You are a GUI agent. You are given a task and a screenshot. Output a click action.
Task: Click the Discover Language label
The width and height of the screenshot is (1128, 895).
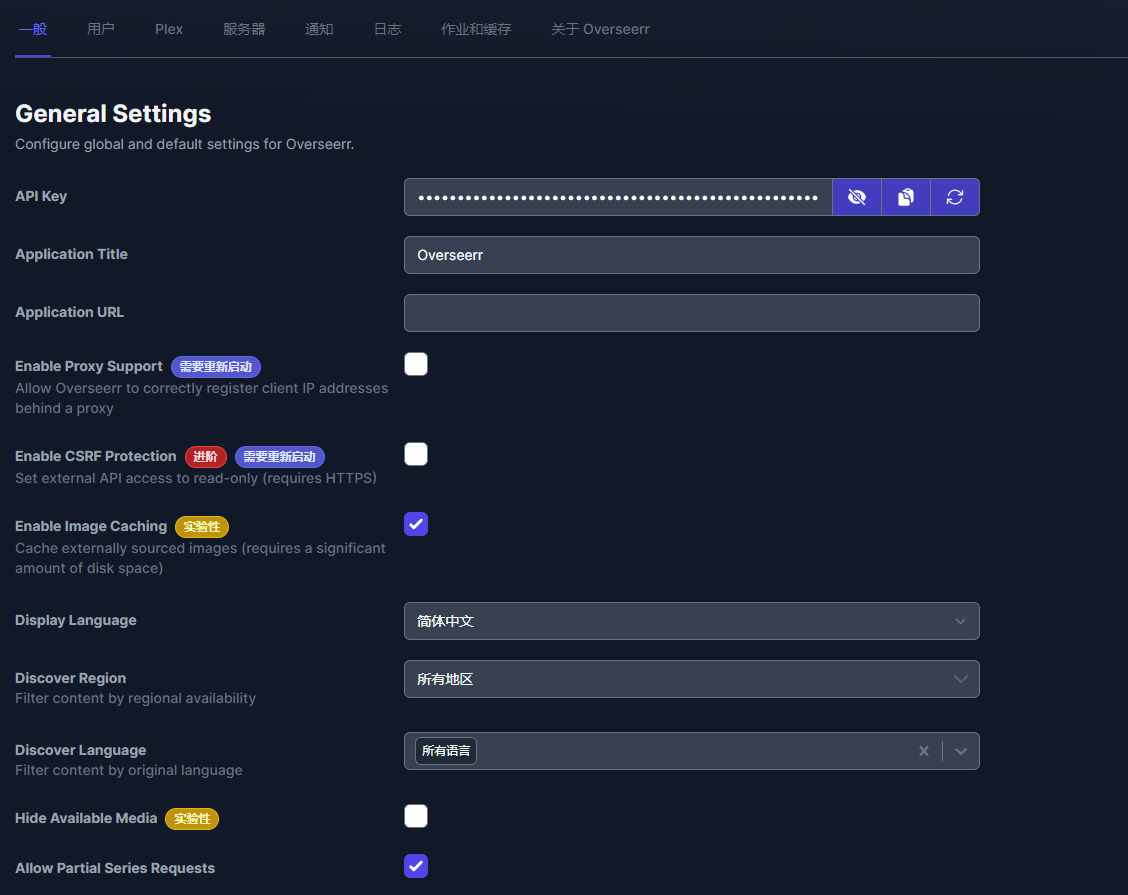coord(81,750)
